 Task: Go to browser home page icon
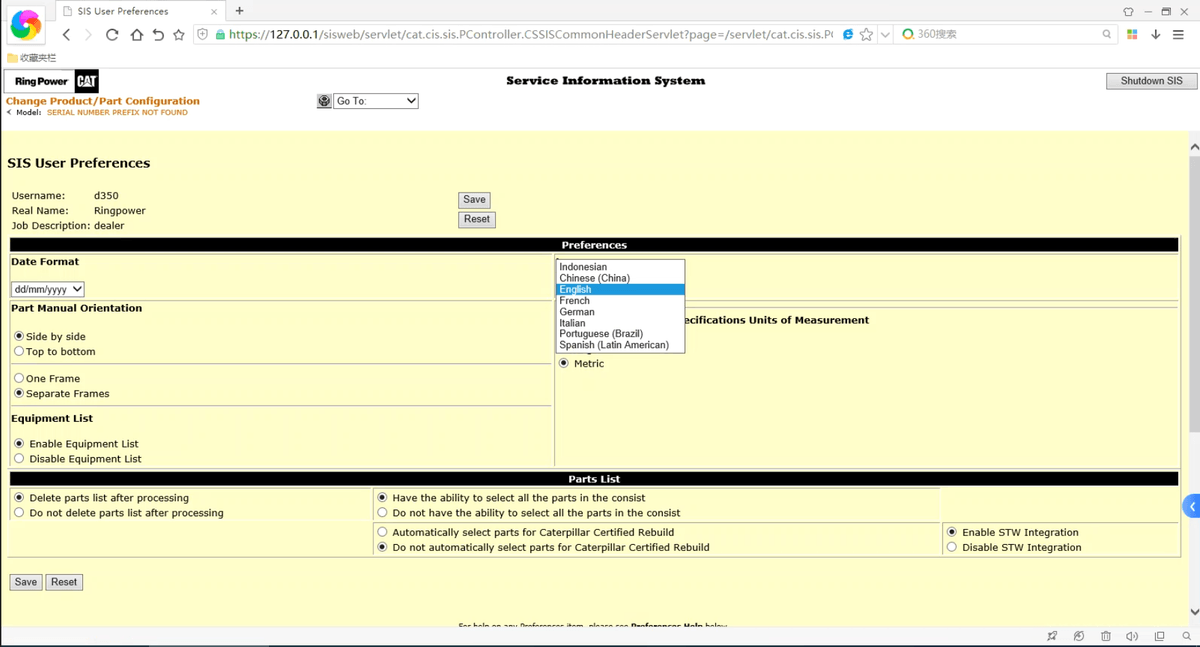136,35
